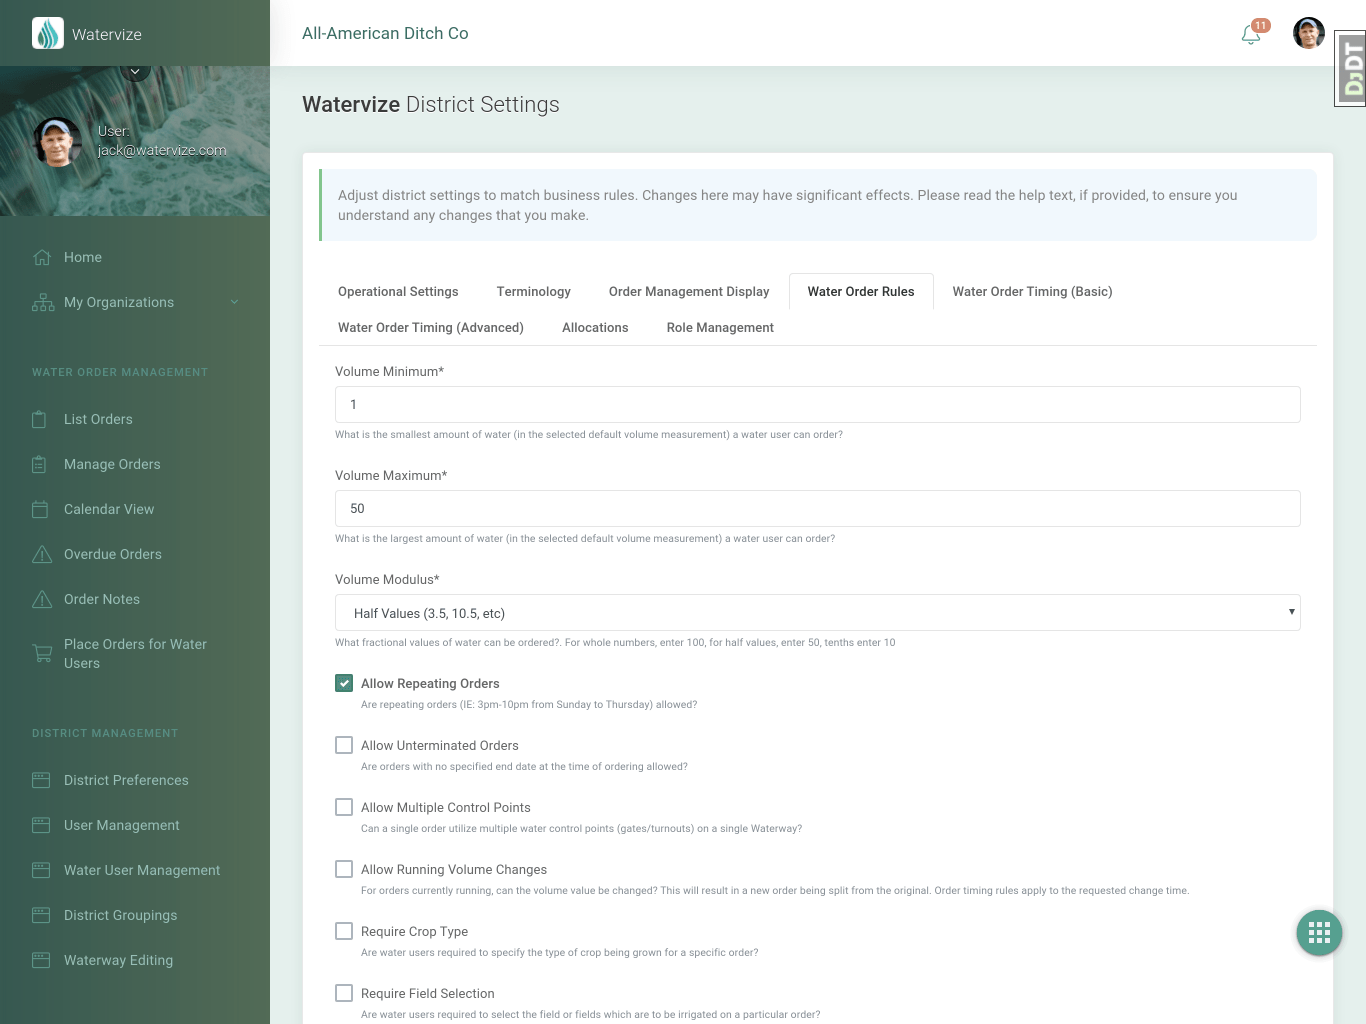
Task: Click jack@watervize.com user email
Action: tap(162, 150)
